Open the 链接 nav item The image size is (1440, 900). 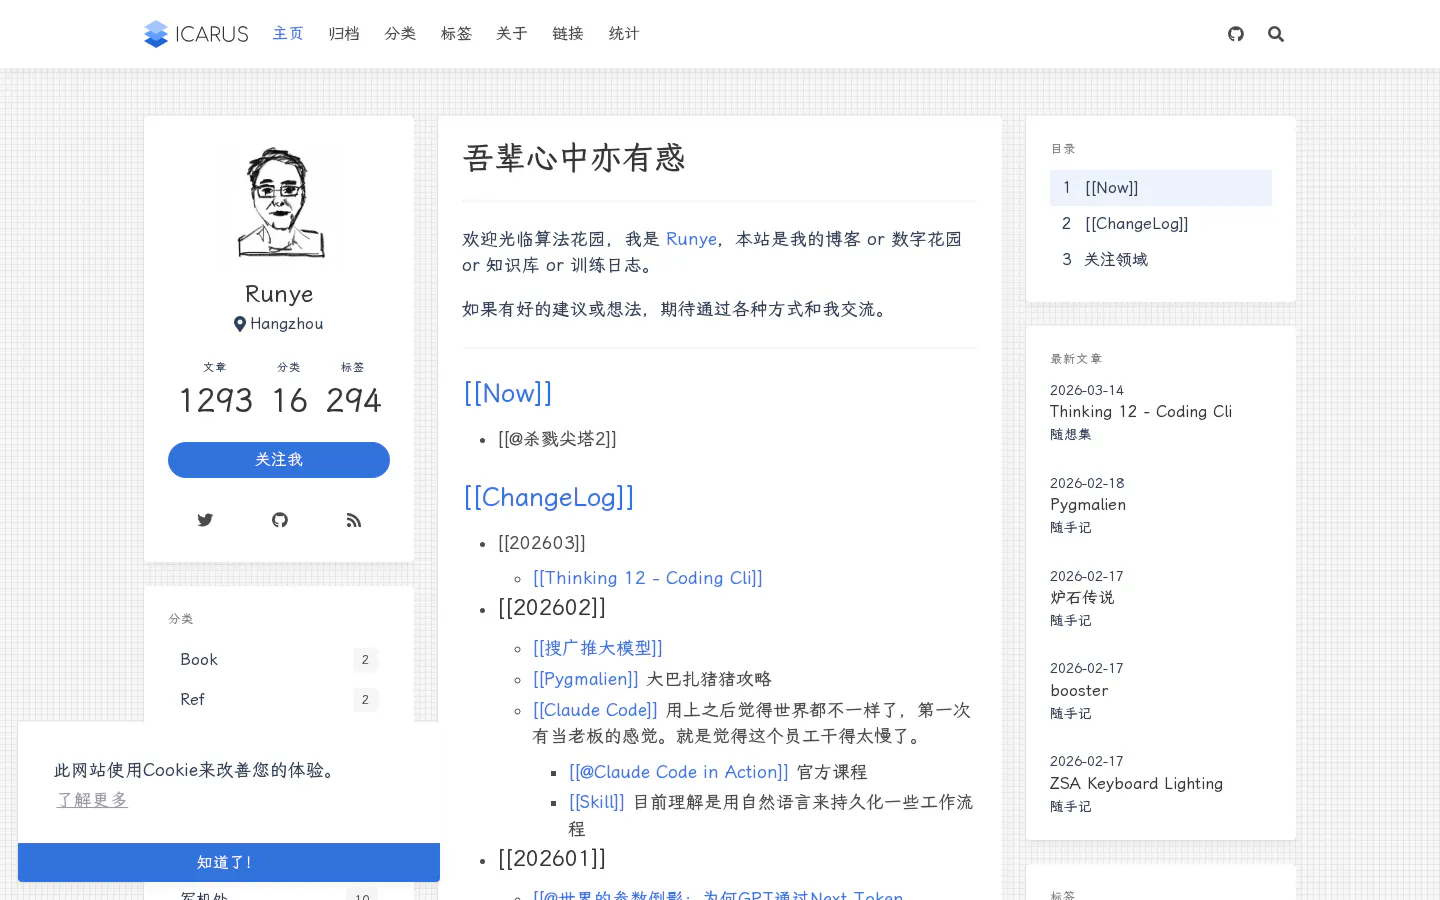tap(568, 34)
